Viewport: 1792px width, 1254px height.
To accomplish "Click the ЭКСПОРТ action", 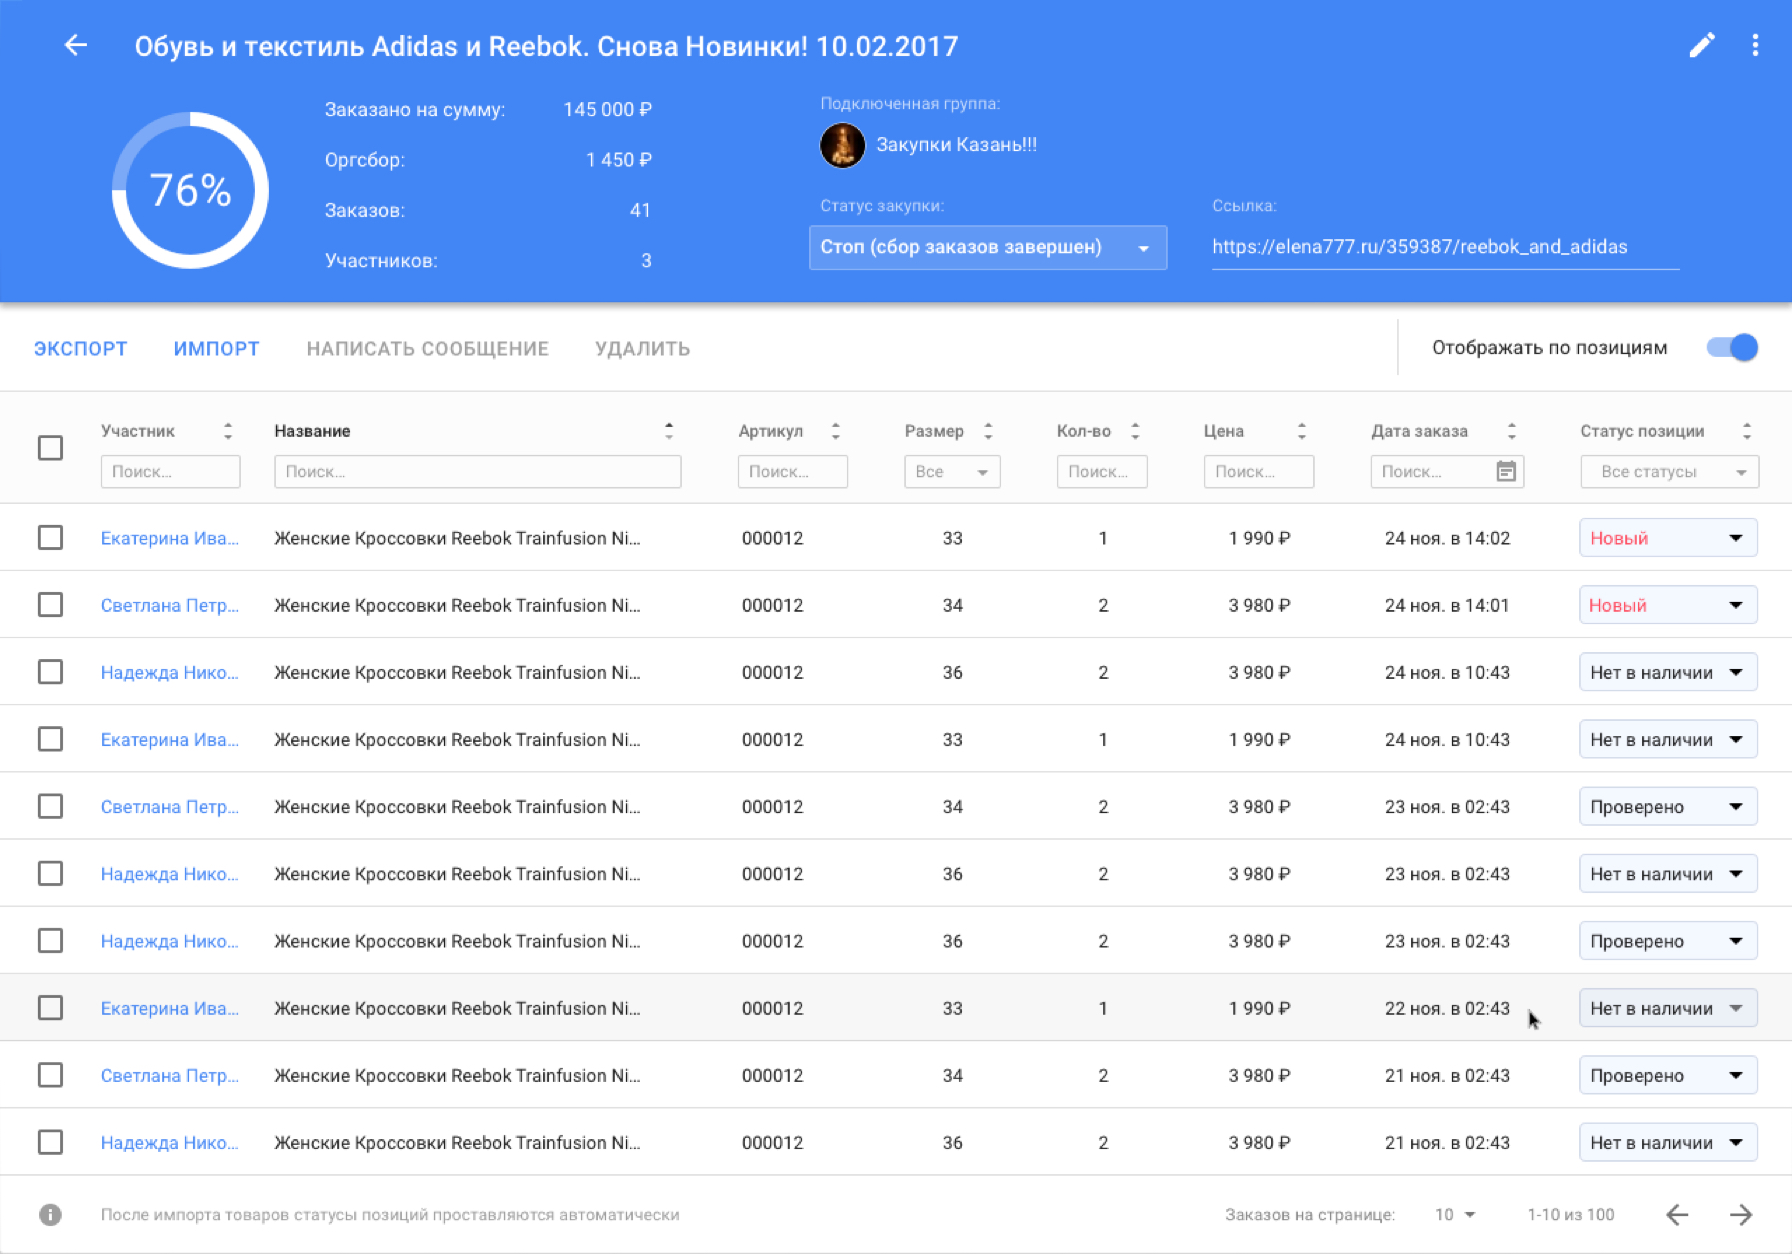I will click(x=80, y=348).
